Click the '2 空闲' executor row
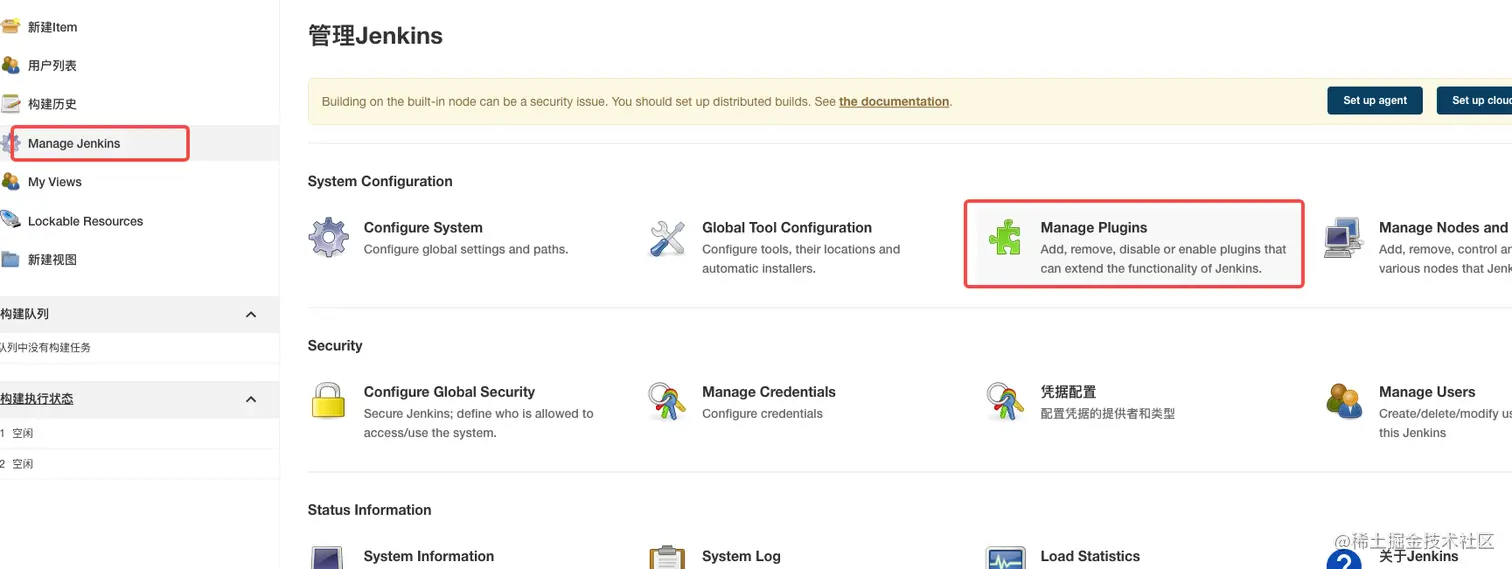1512x569 pixels. [139, 464]
